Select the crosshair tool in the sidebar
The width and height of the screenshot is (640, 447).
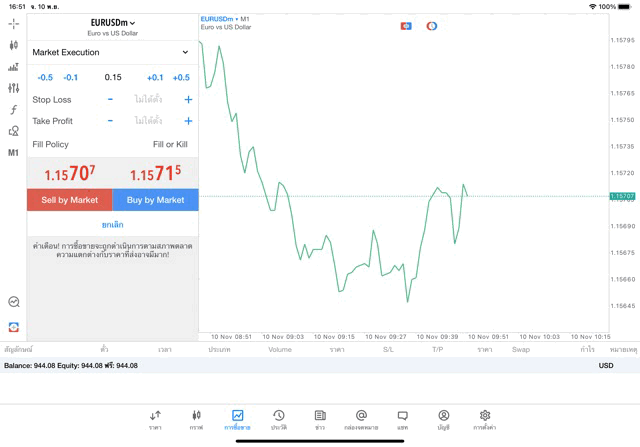point(13,23)
